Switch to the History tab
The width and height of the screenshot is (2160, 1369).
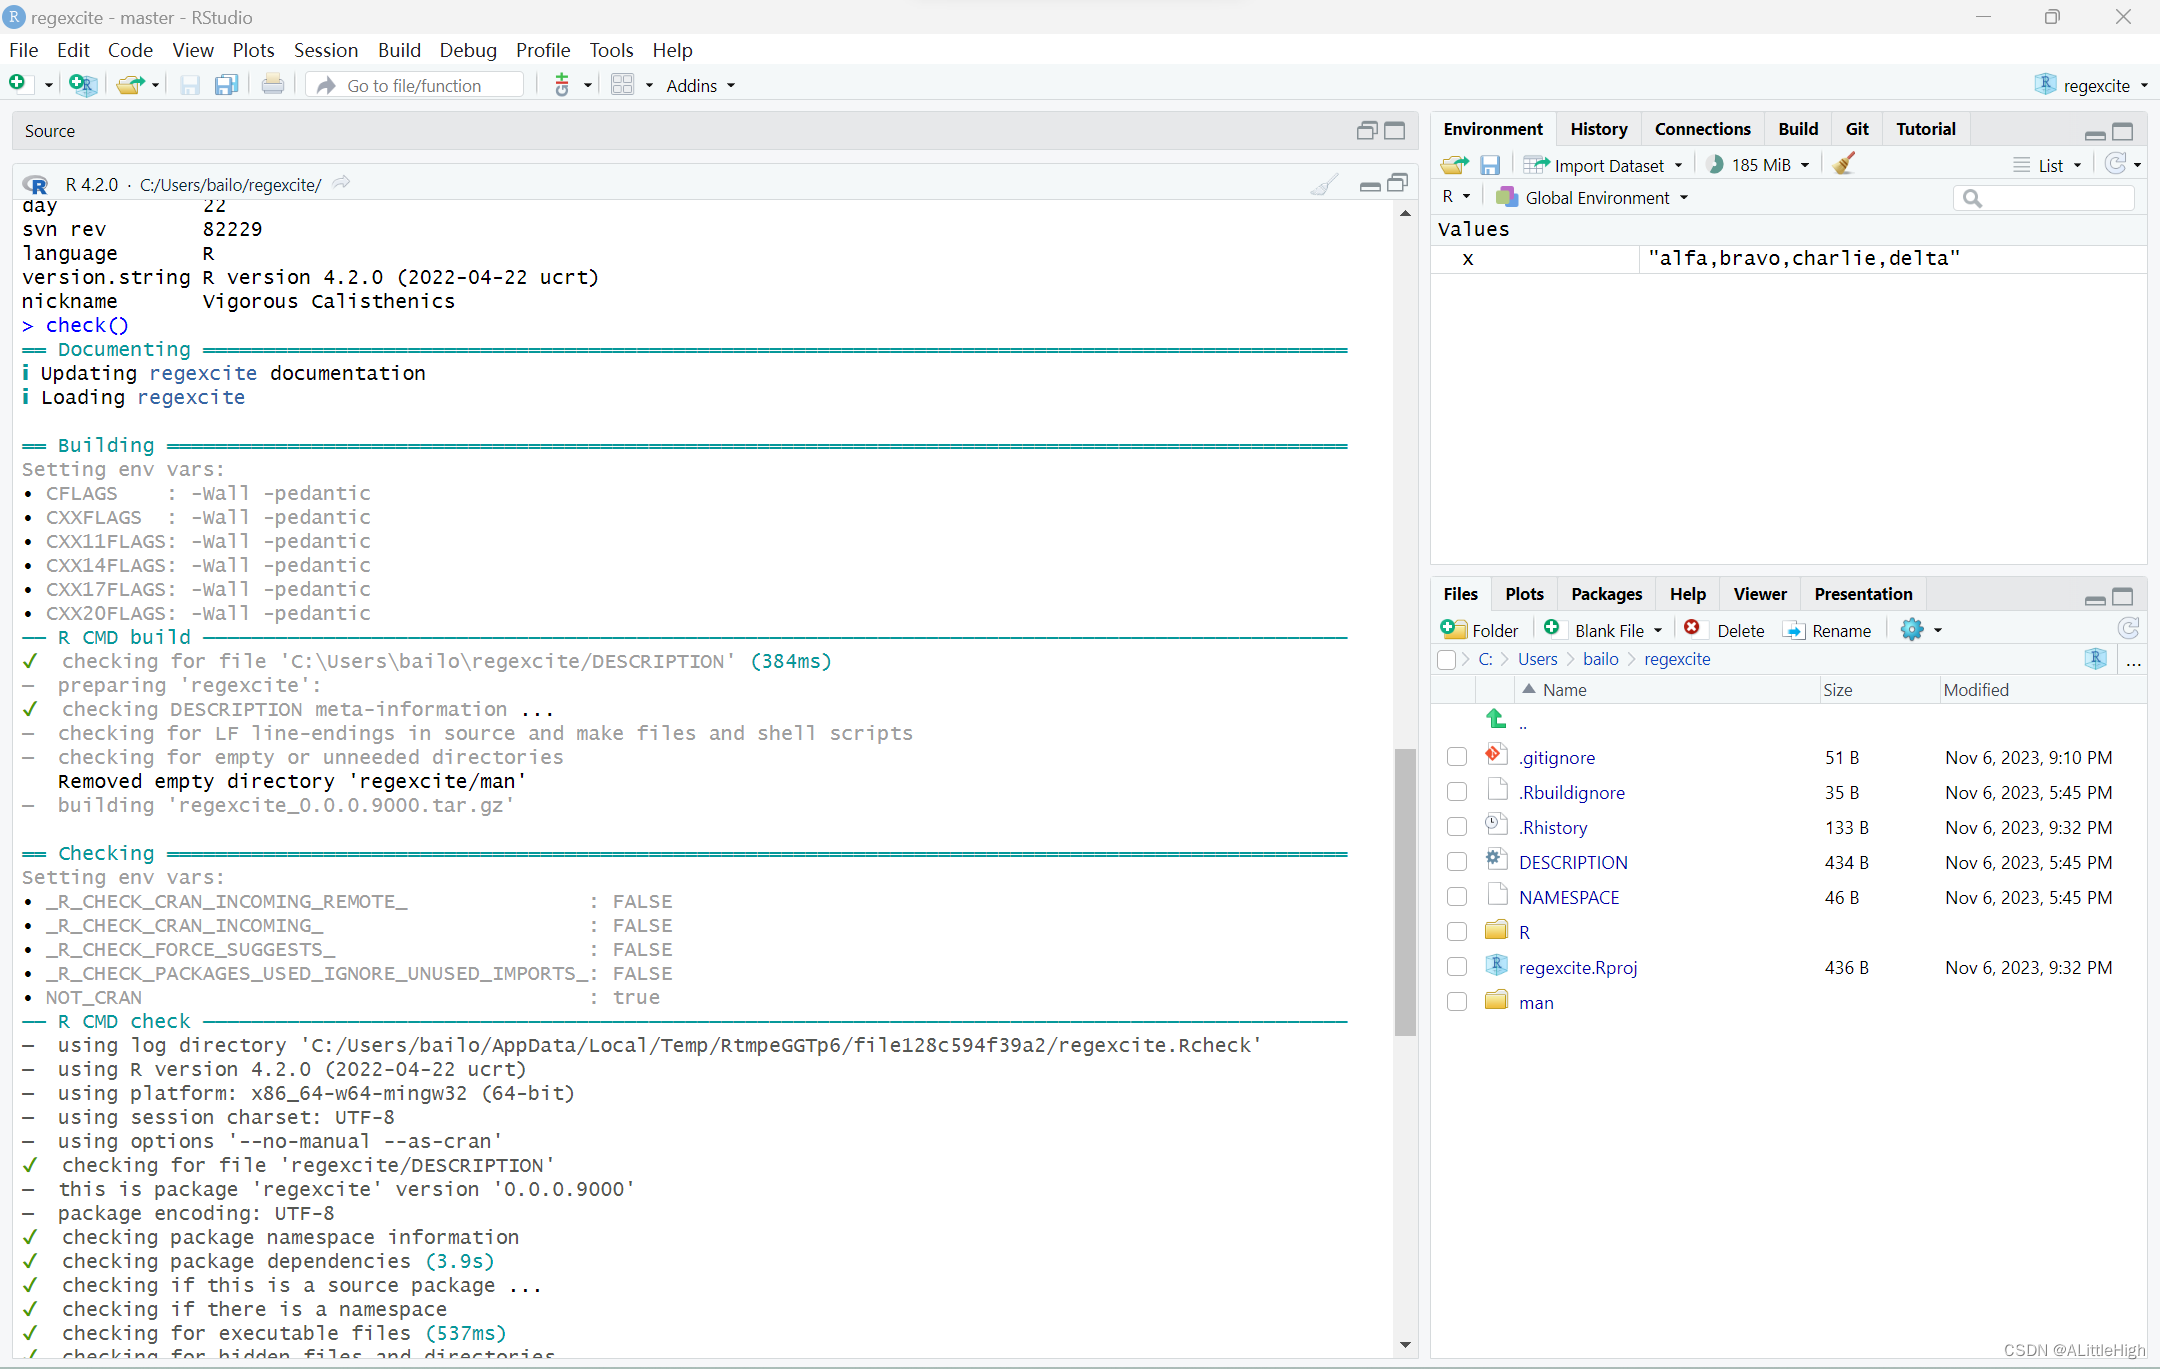pyautogui.click(x=1598, y=129)
